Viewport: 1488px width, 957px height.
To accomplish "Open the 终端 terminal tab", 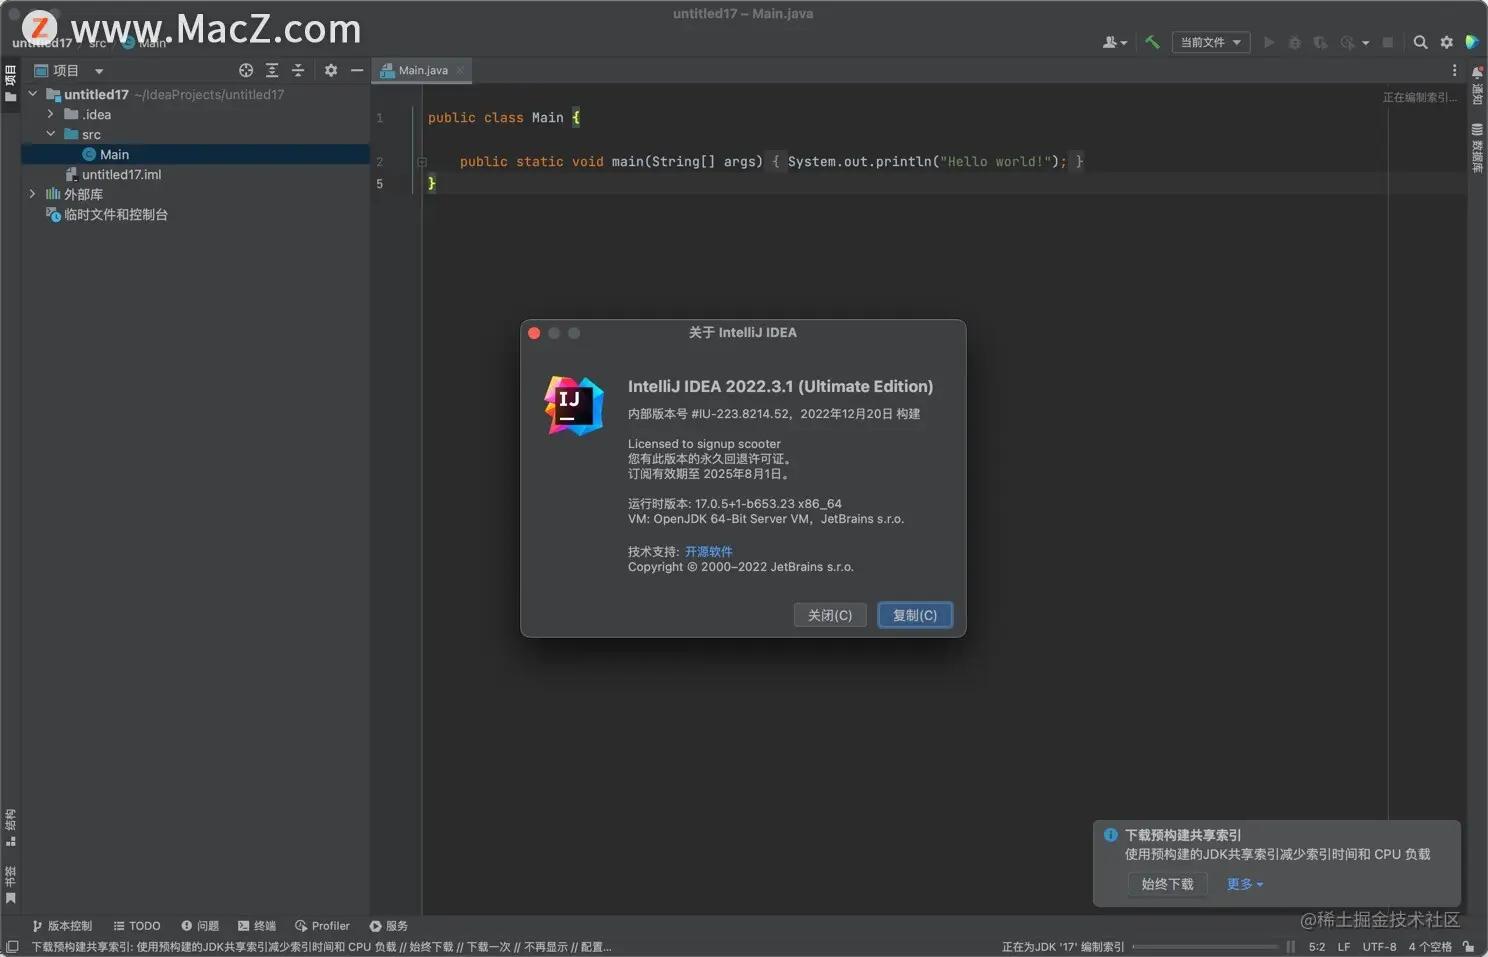I will click(257, 926).
